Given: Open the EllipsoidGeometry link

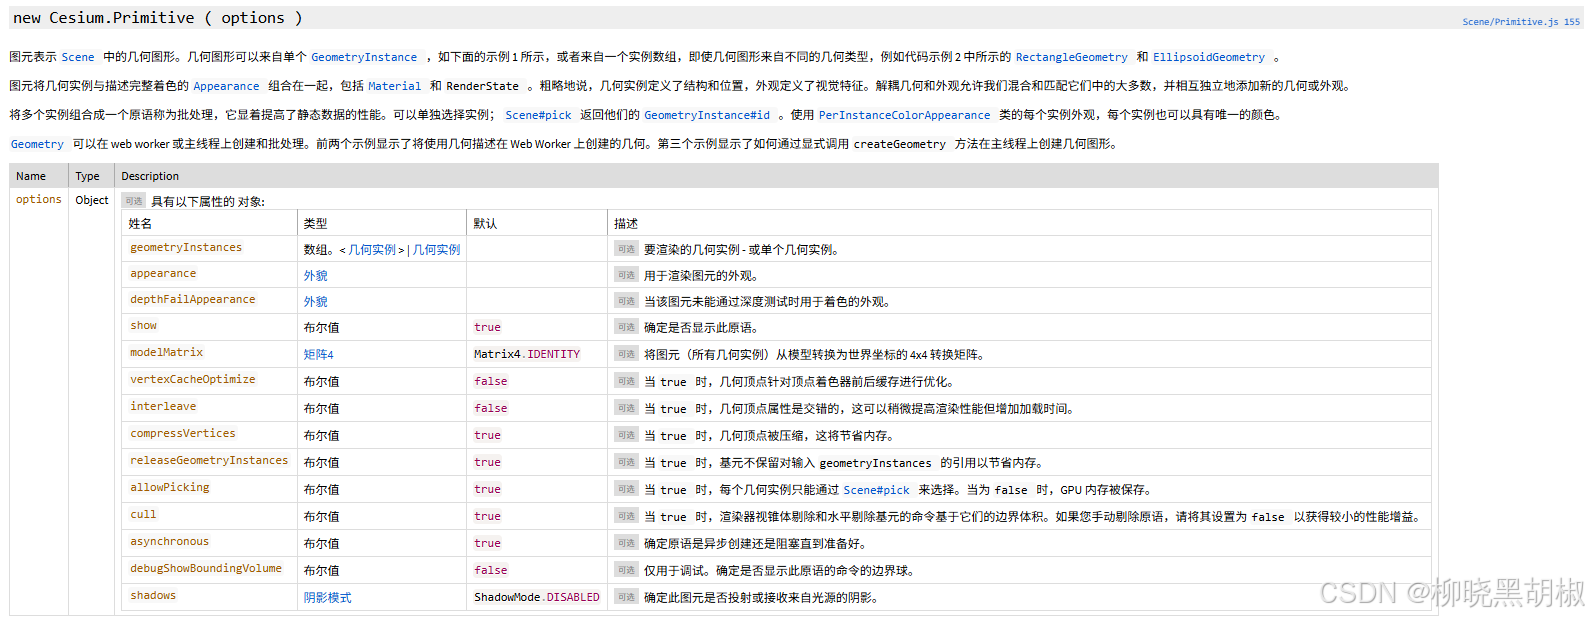Looking at the screenshot, I should point(1209,57).
